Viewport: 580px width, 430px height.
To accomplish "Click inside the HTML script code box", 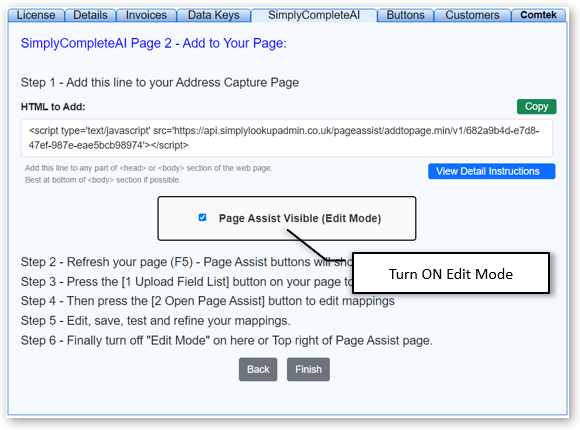I will [287, 138].
